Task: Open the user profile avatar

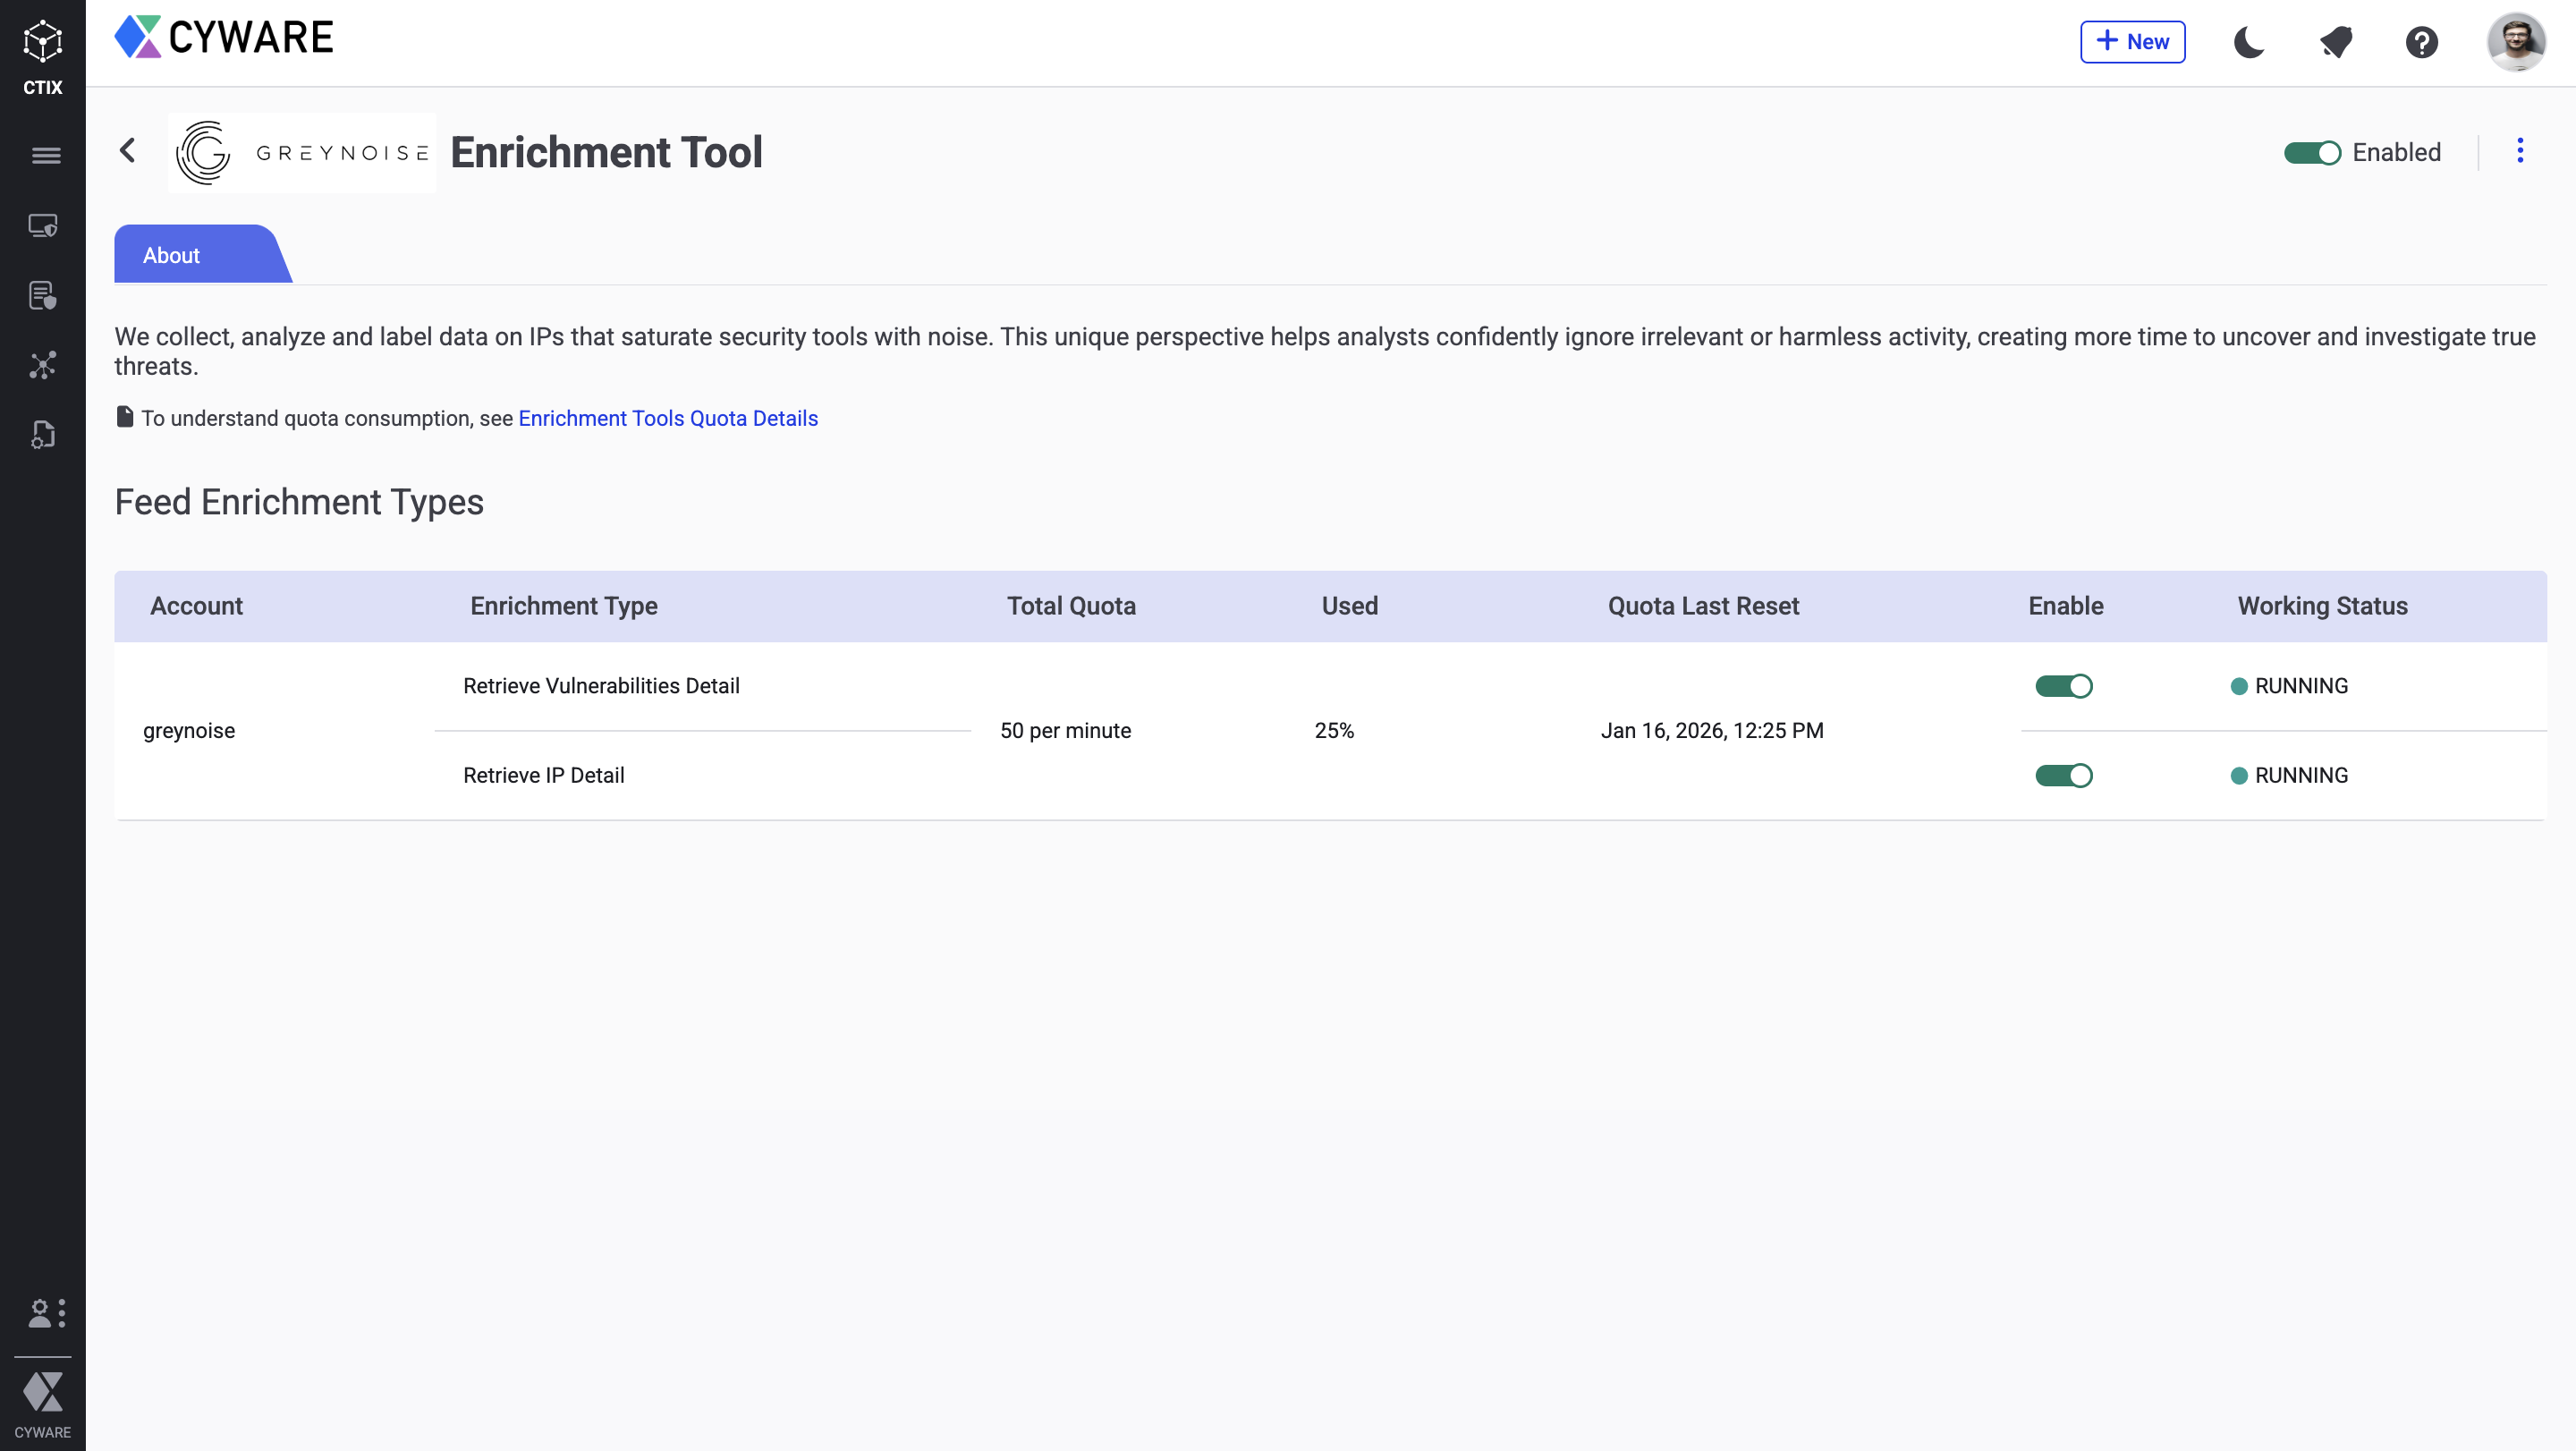Action: point(2516,42)
